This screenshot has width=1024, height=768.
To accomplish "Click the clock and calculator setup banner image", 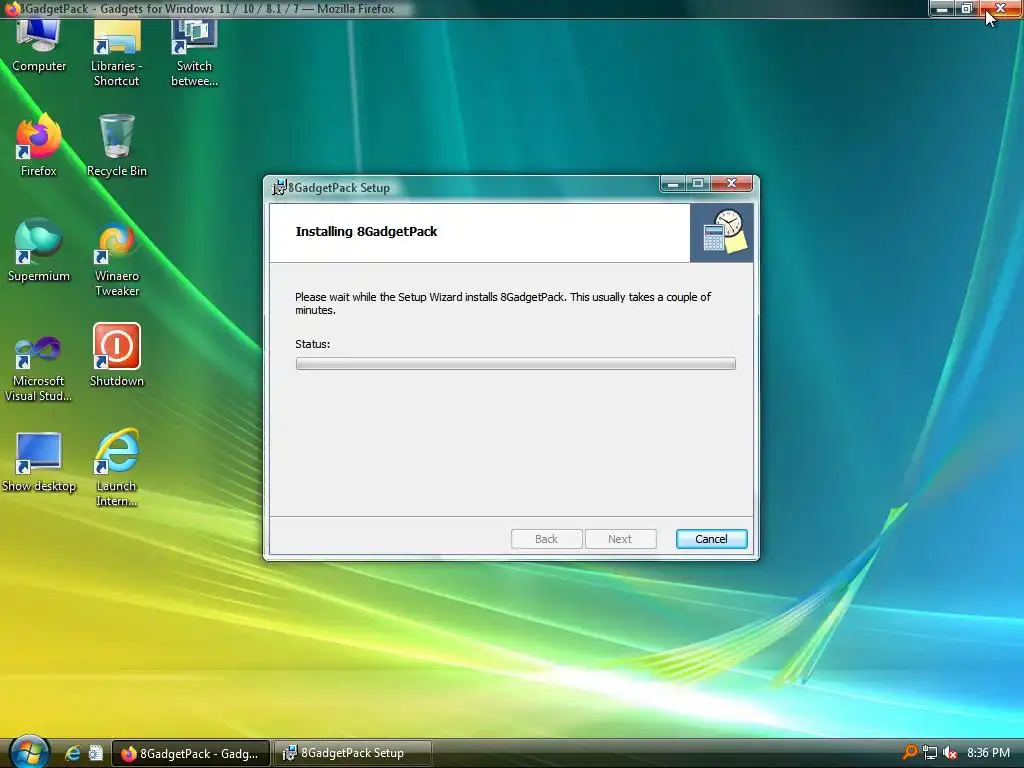I will tap(722, 232).
